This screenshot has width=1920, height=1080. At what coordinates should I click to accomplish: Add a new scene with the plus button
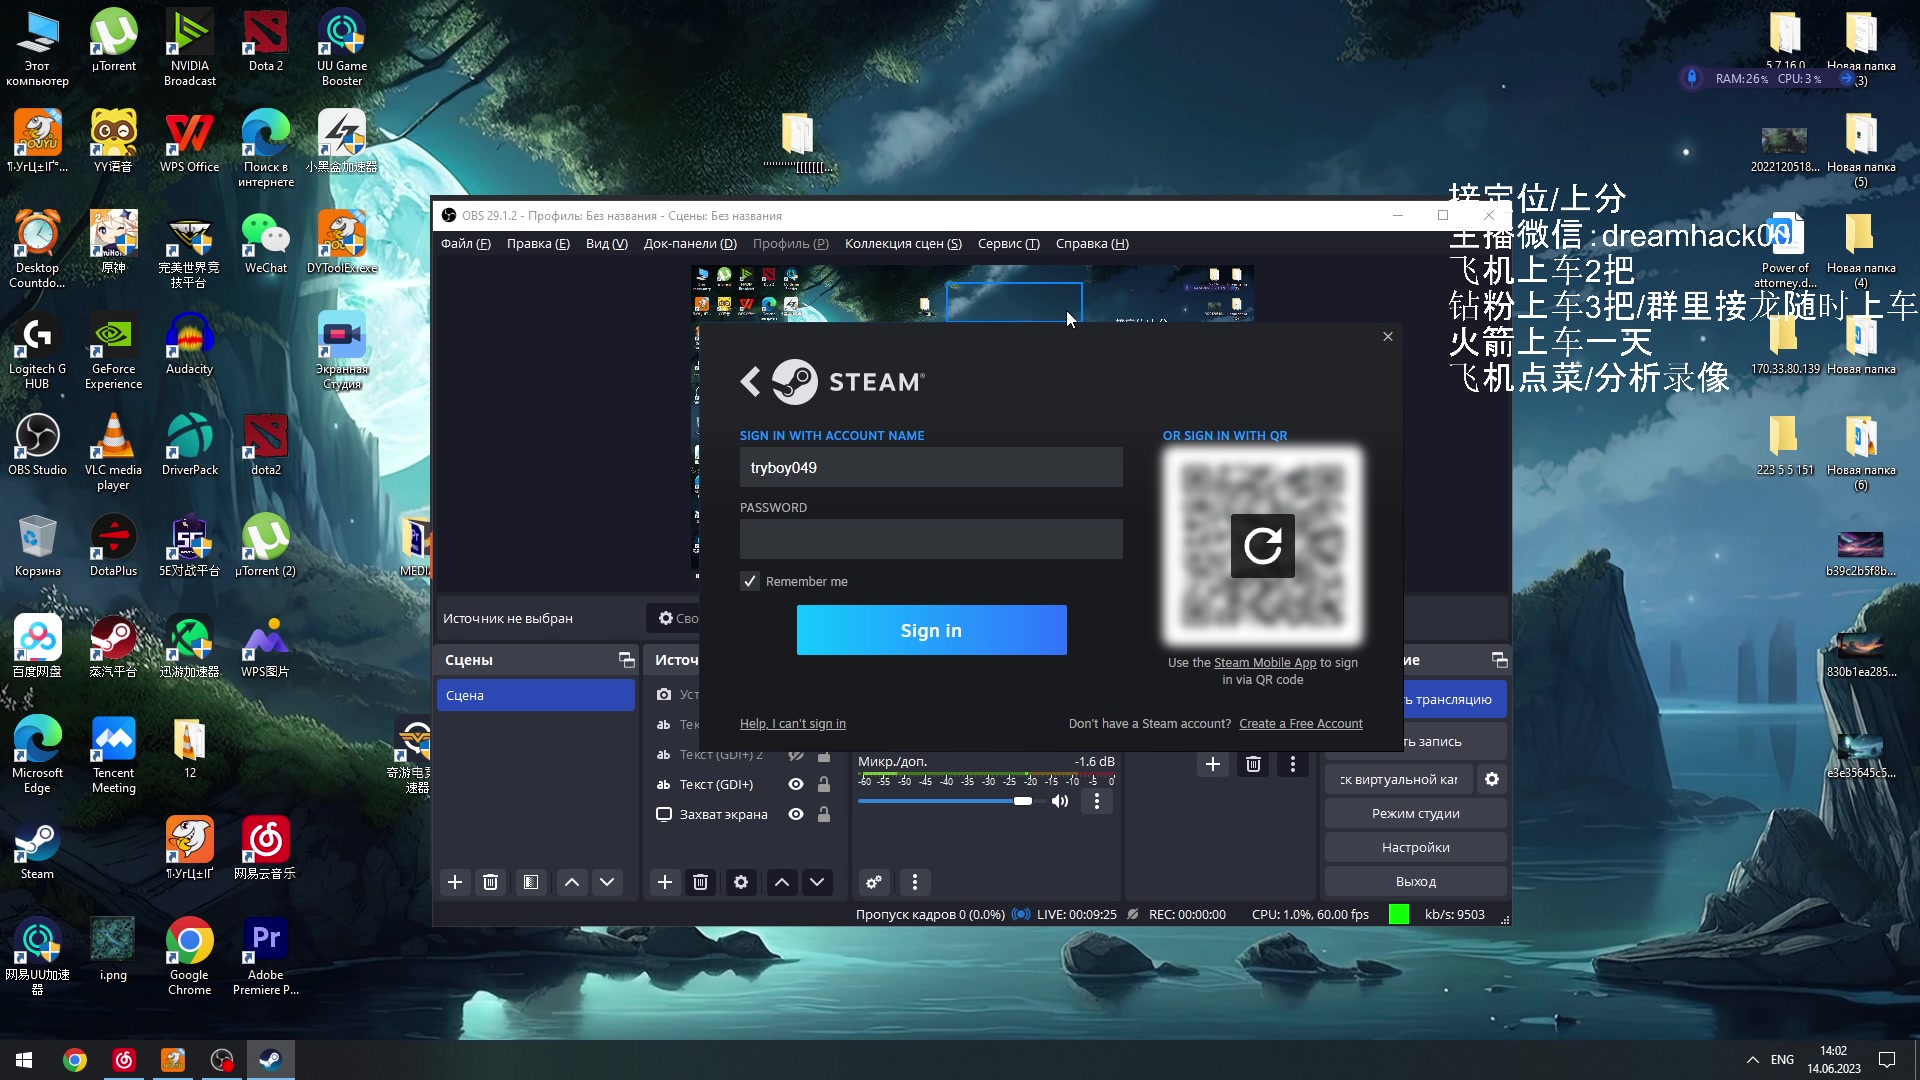click(x=455, y=882)
